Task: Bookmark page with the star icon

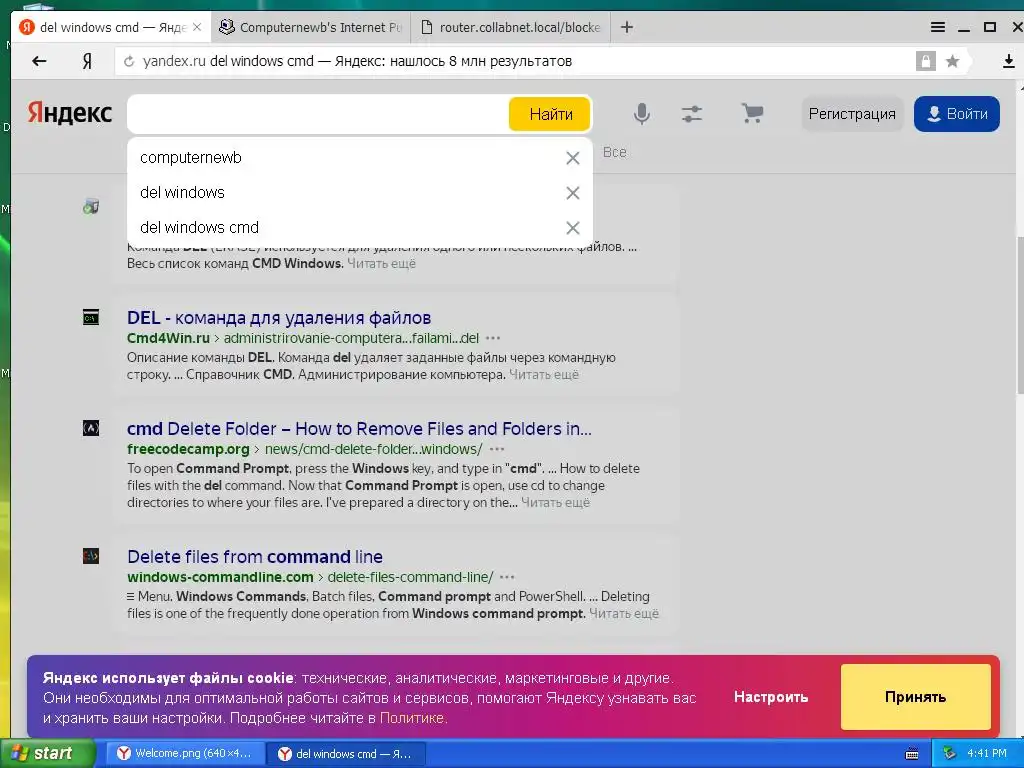Action: pos(952,61)
